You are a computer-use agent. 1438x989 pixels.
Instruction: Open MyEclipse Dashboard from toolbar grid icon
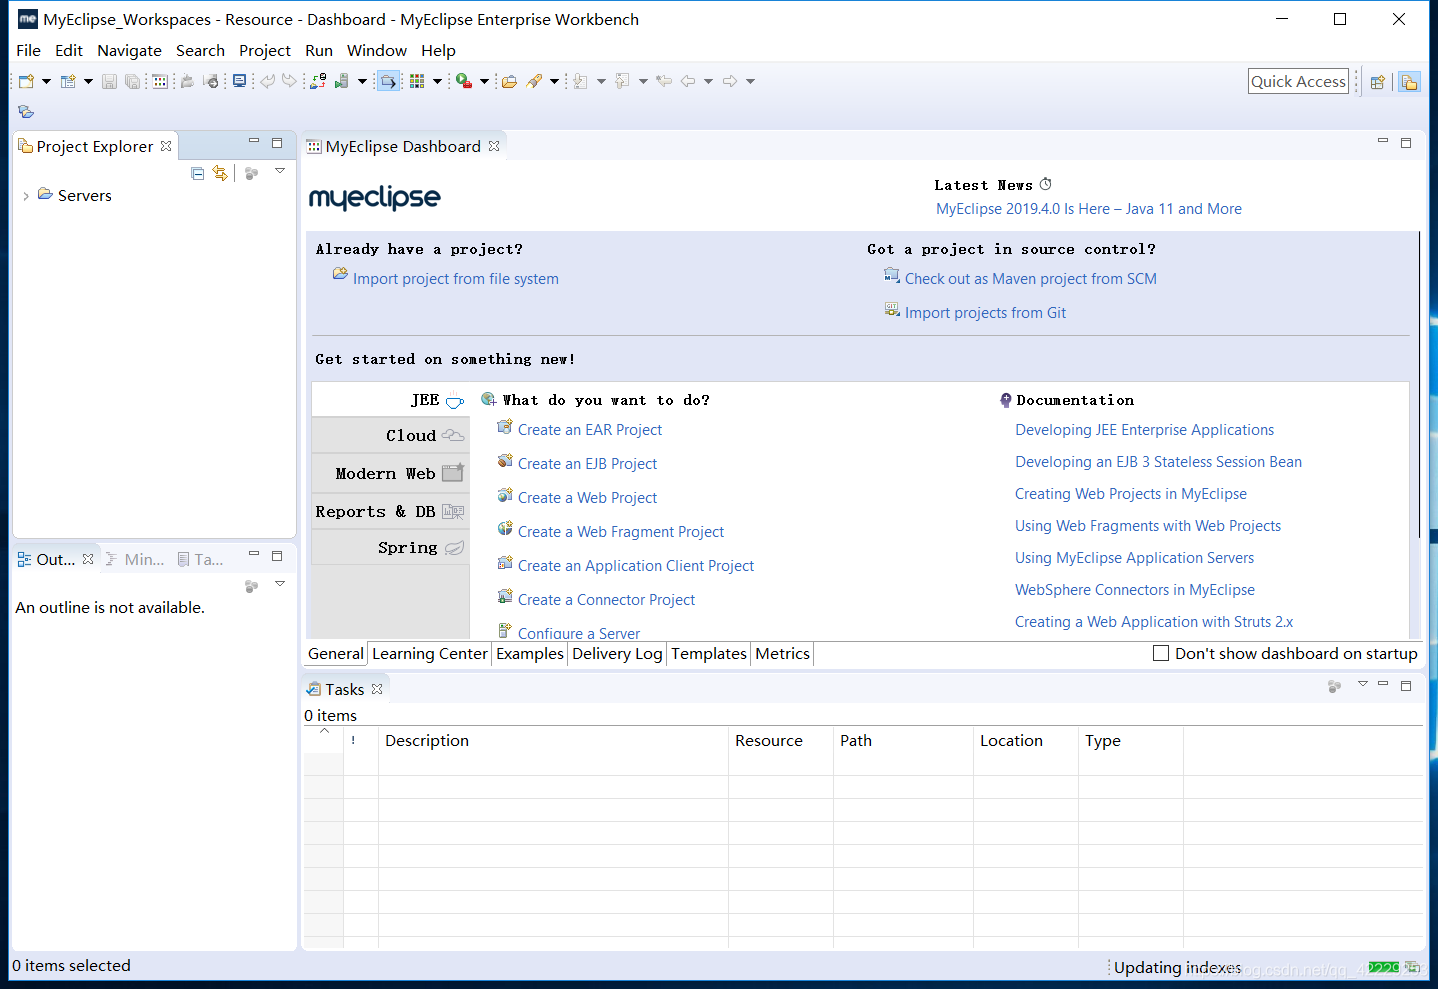[159, 81]
